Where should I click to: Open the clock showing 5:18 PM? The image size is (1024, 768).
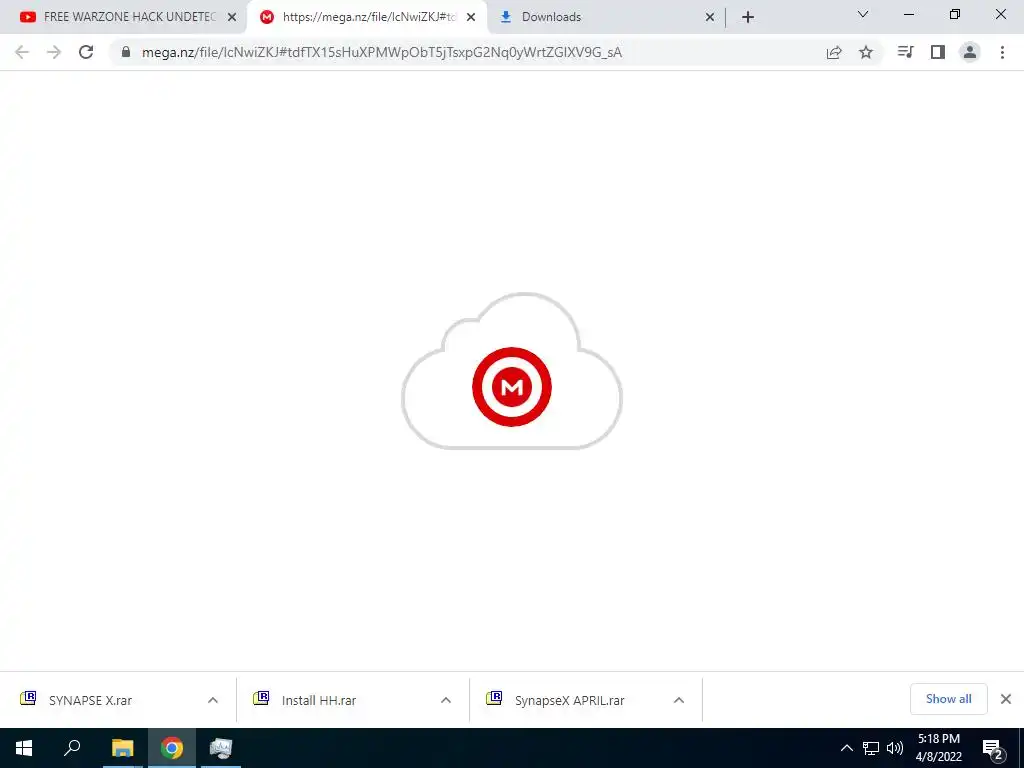click(x=939, y=748)
